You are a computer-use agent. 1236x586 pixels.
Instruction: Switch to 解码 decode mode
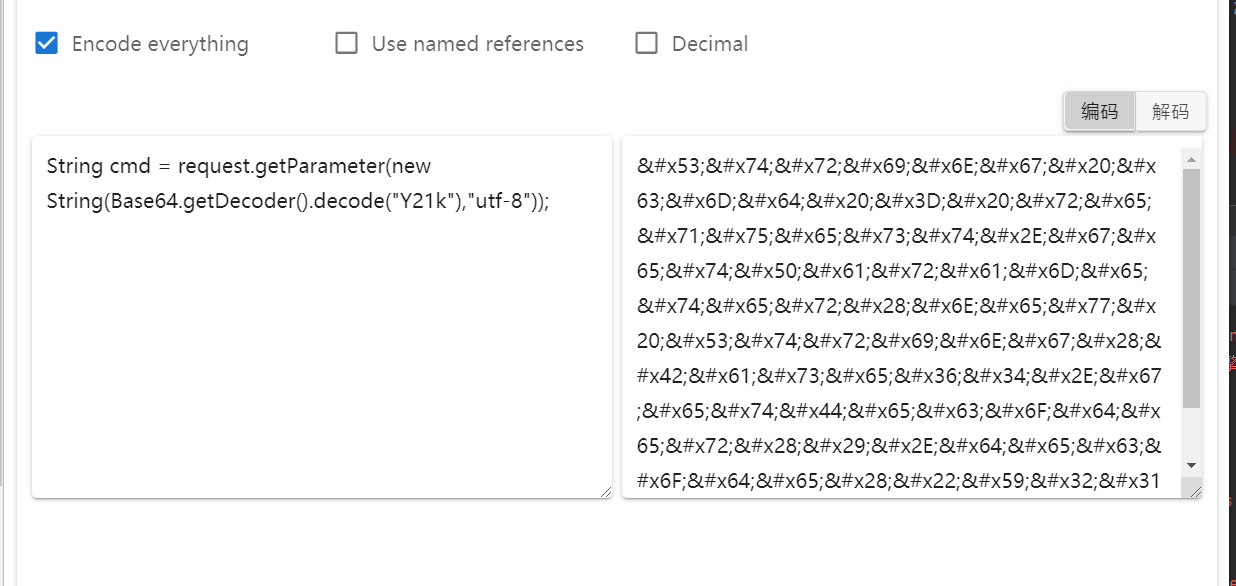(x=1171, y=111)
